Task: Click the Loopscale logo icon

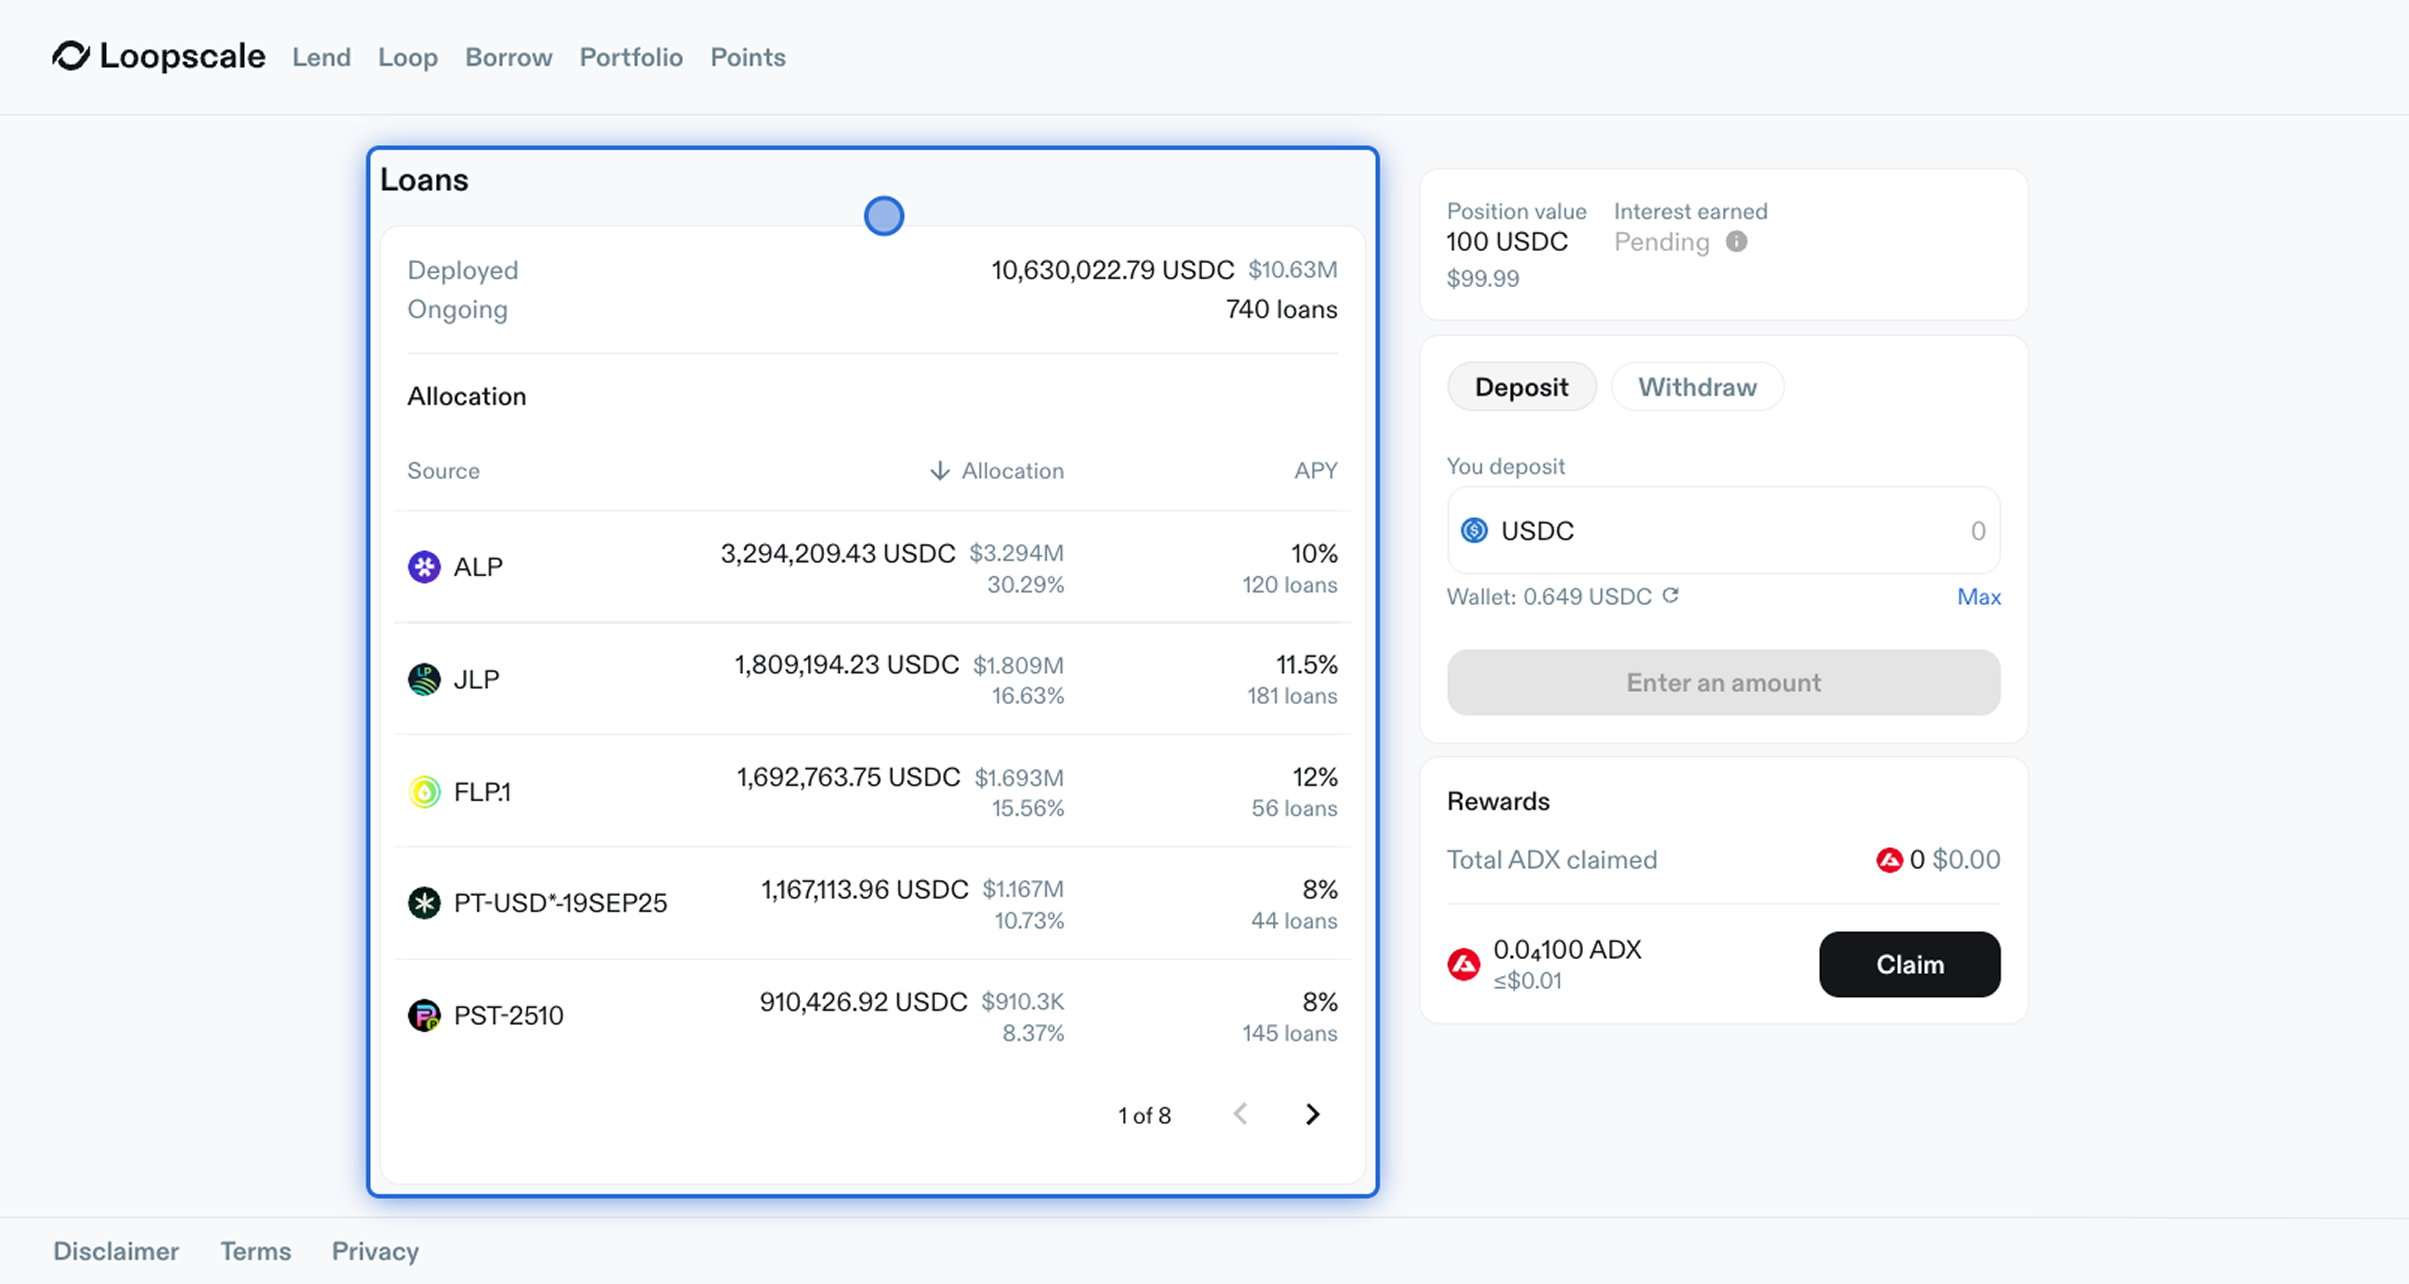Action: [71, 56]
